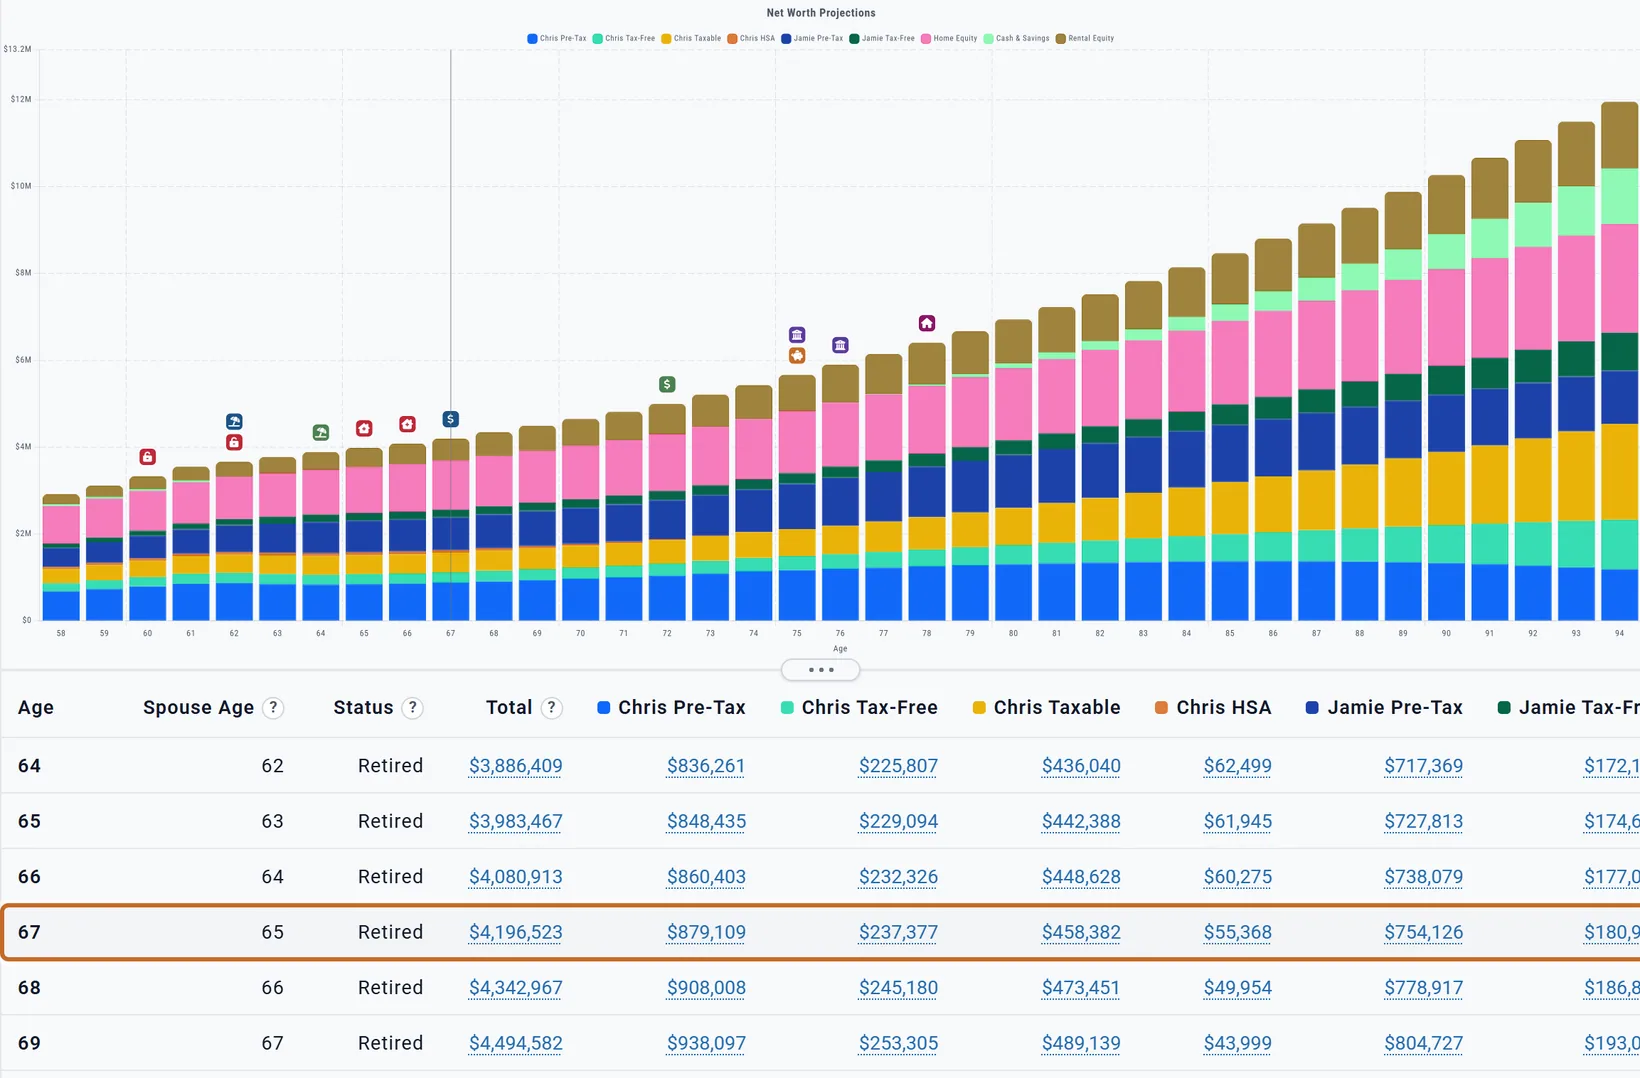Click the Jamie Pre-Tax column header
The image size is (1640, 1078).
pos(1395,708)
